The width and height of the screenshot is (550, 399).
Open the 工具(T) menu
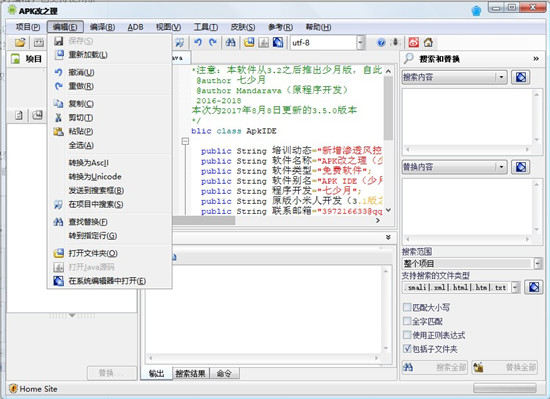coord(206,27)
